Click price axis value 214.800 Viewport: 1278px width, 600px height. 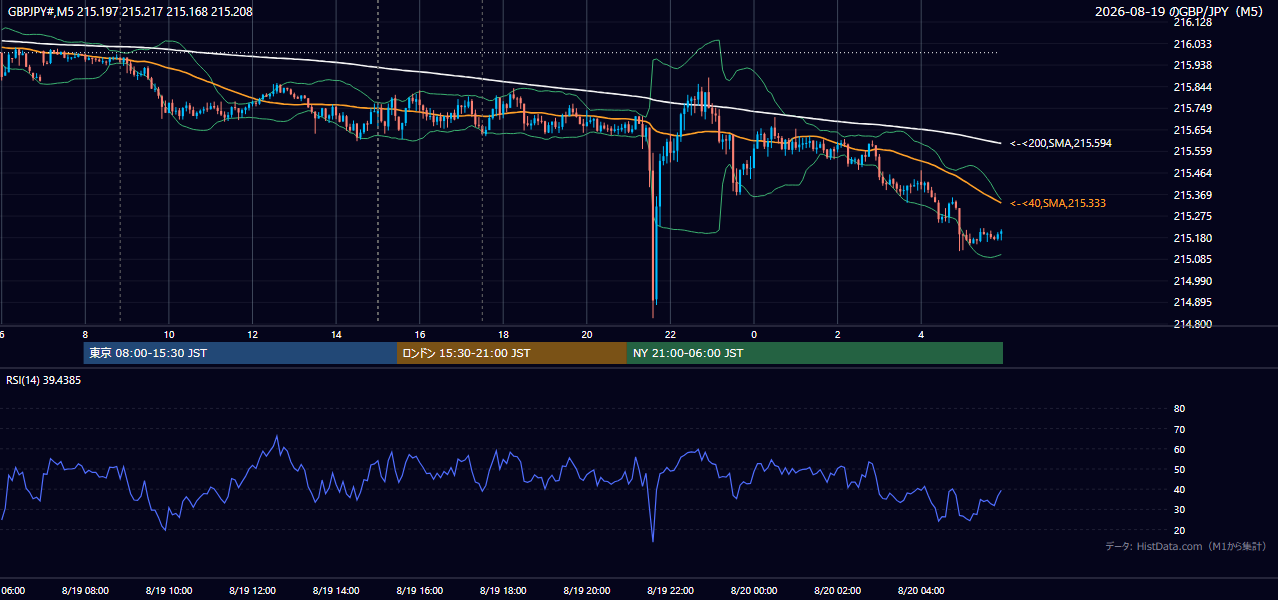1192,324
